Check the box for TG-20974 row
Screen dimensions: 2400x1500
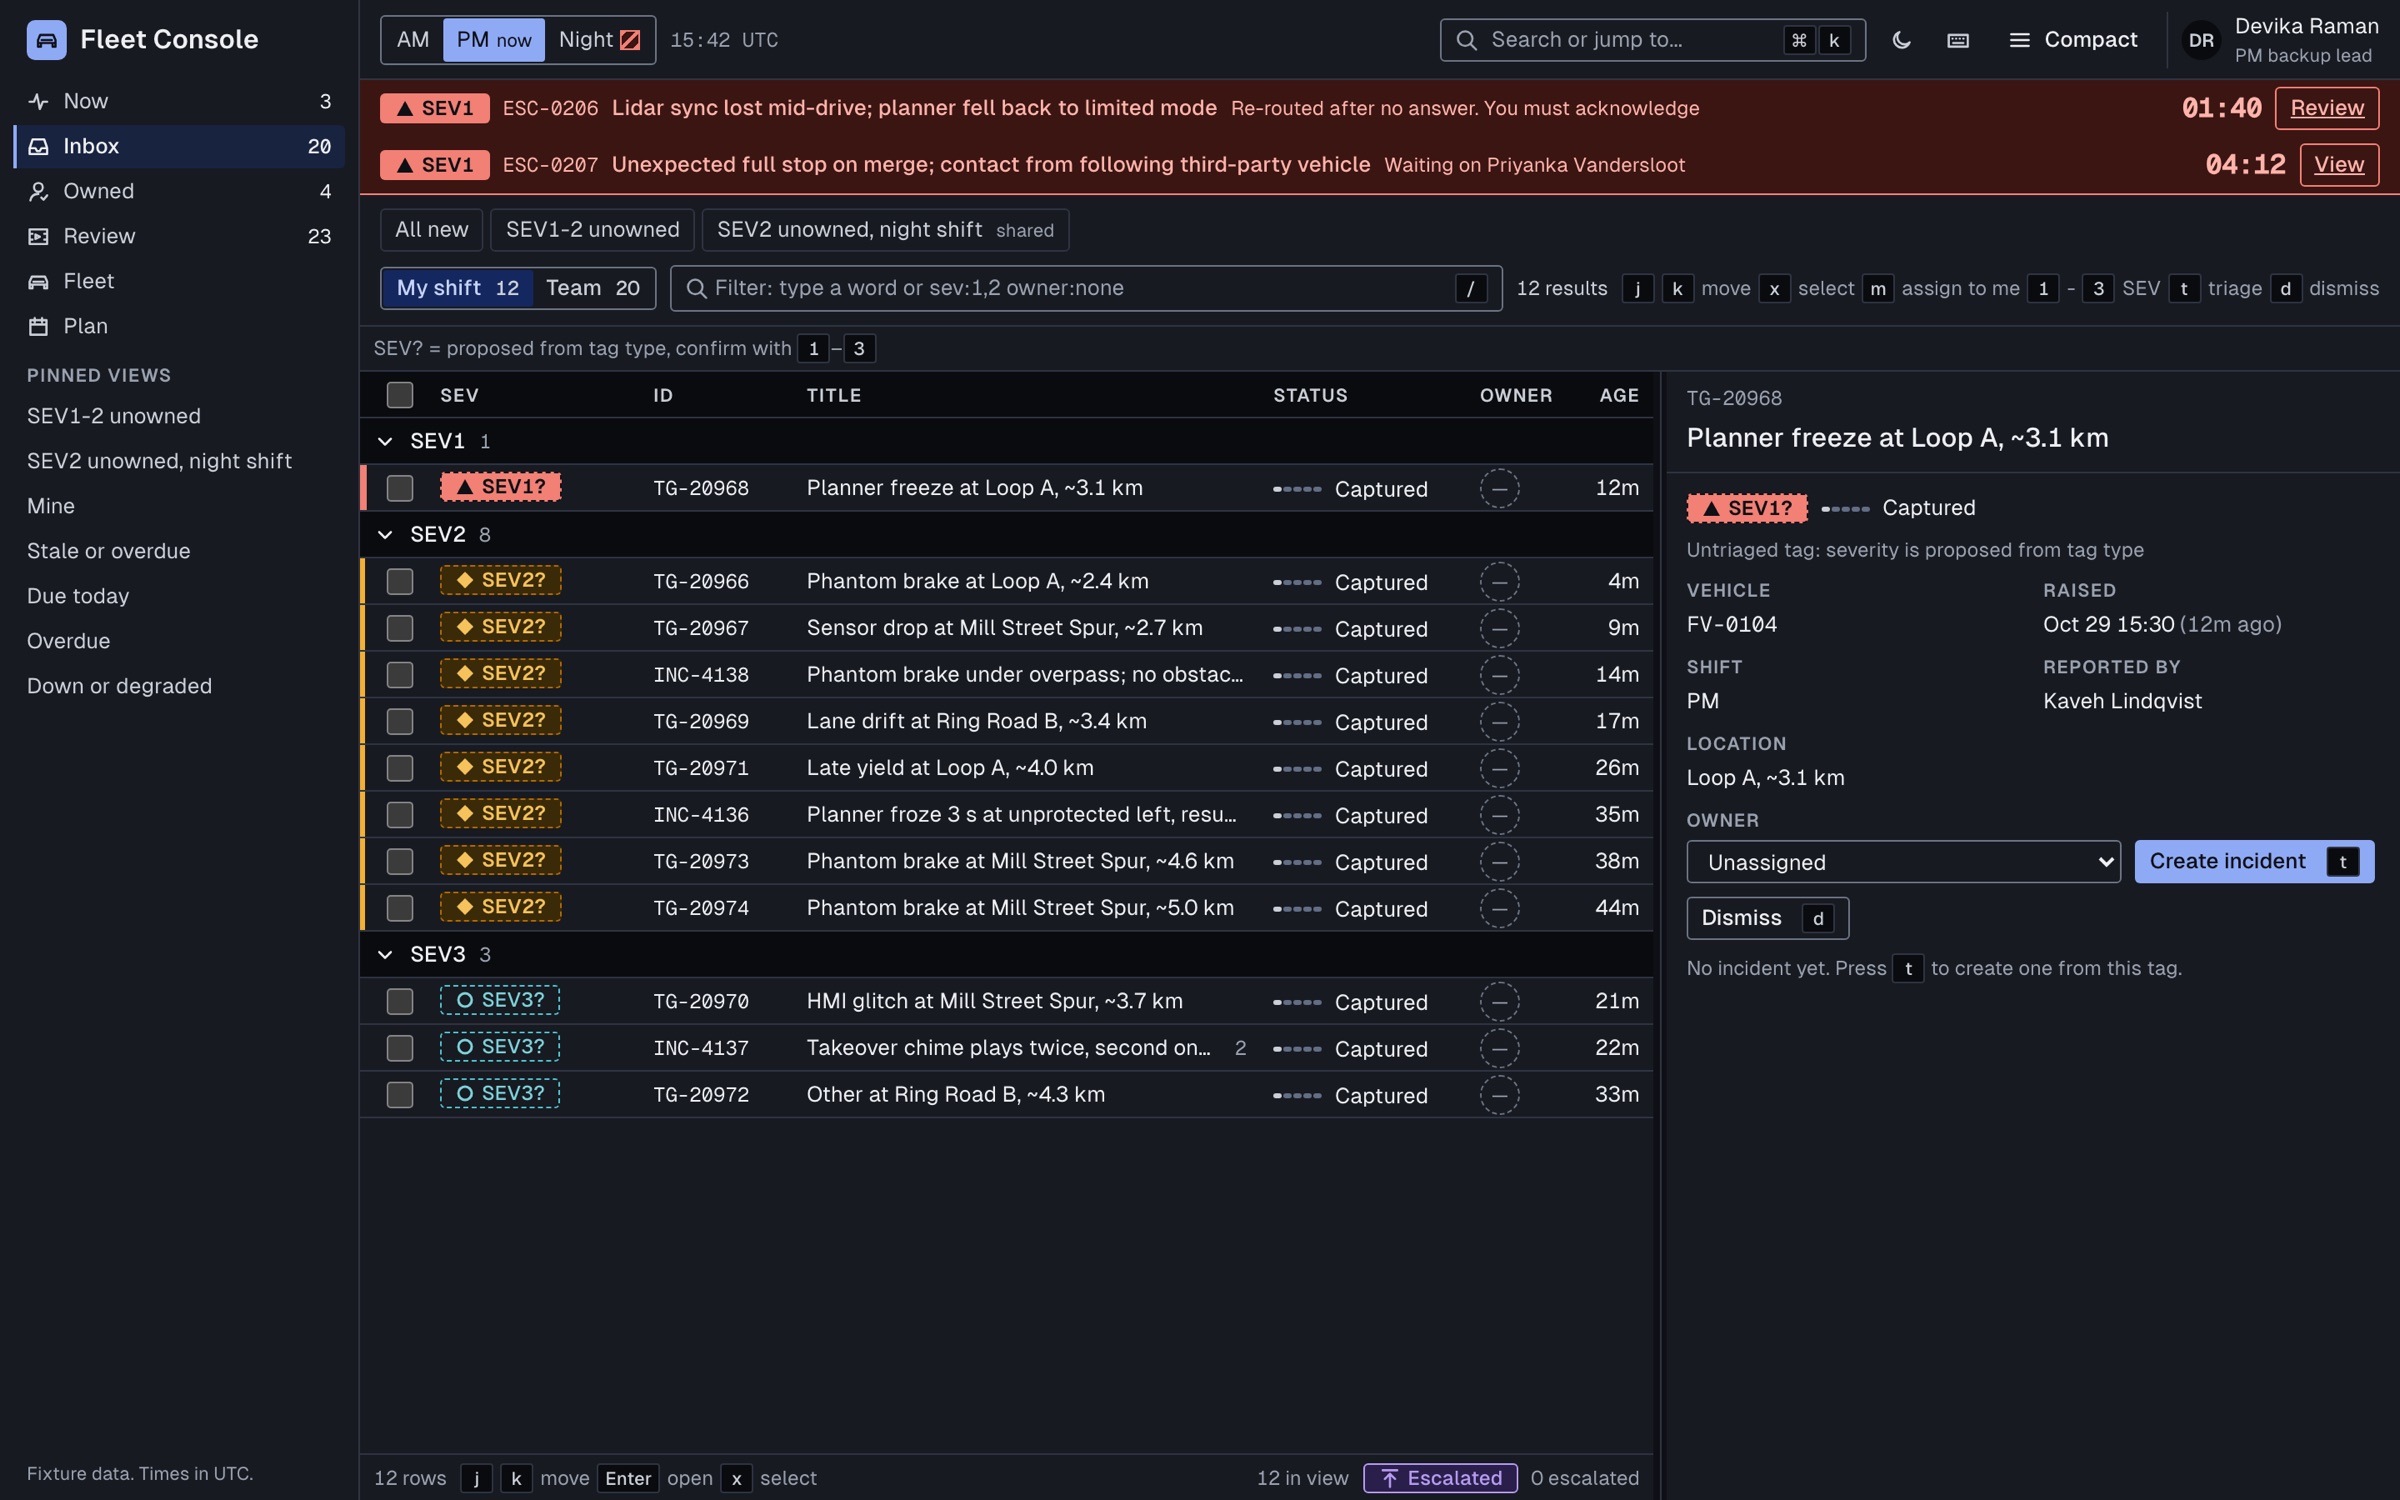pos(400,908)
